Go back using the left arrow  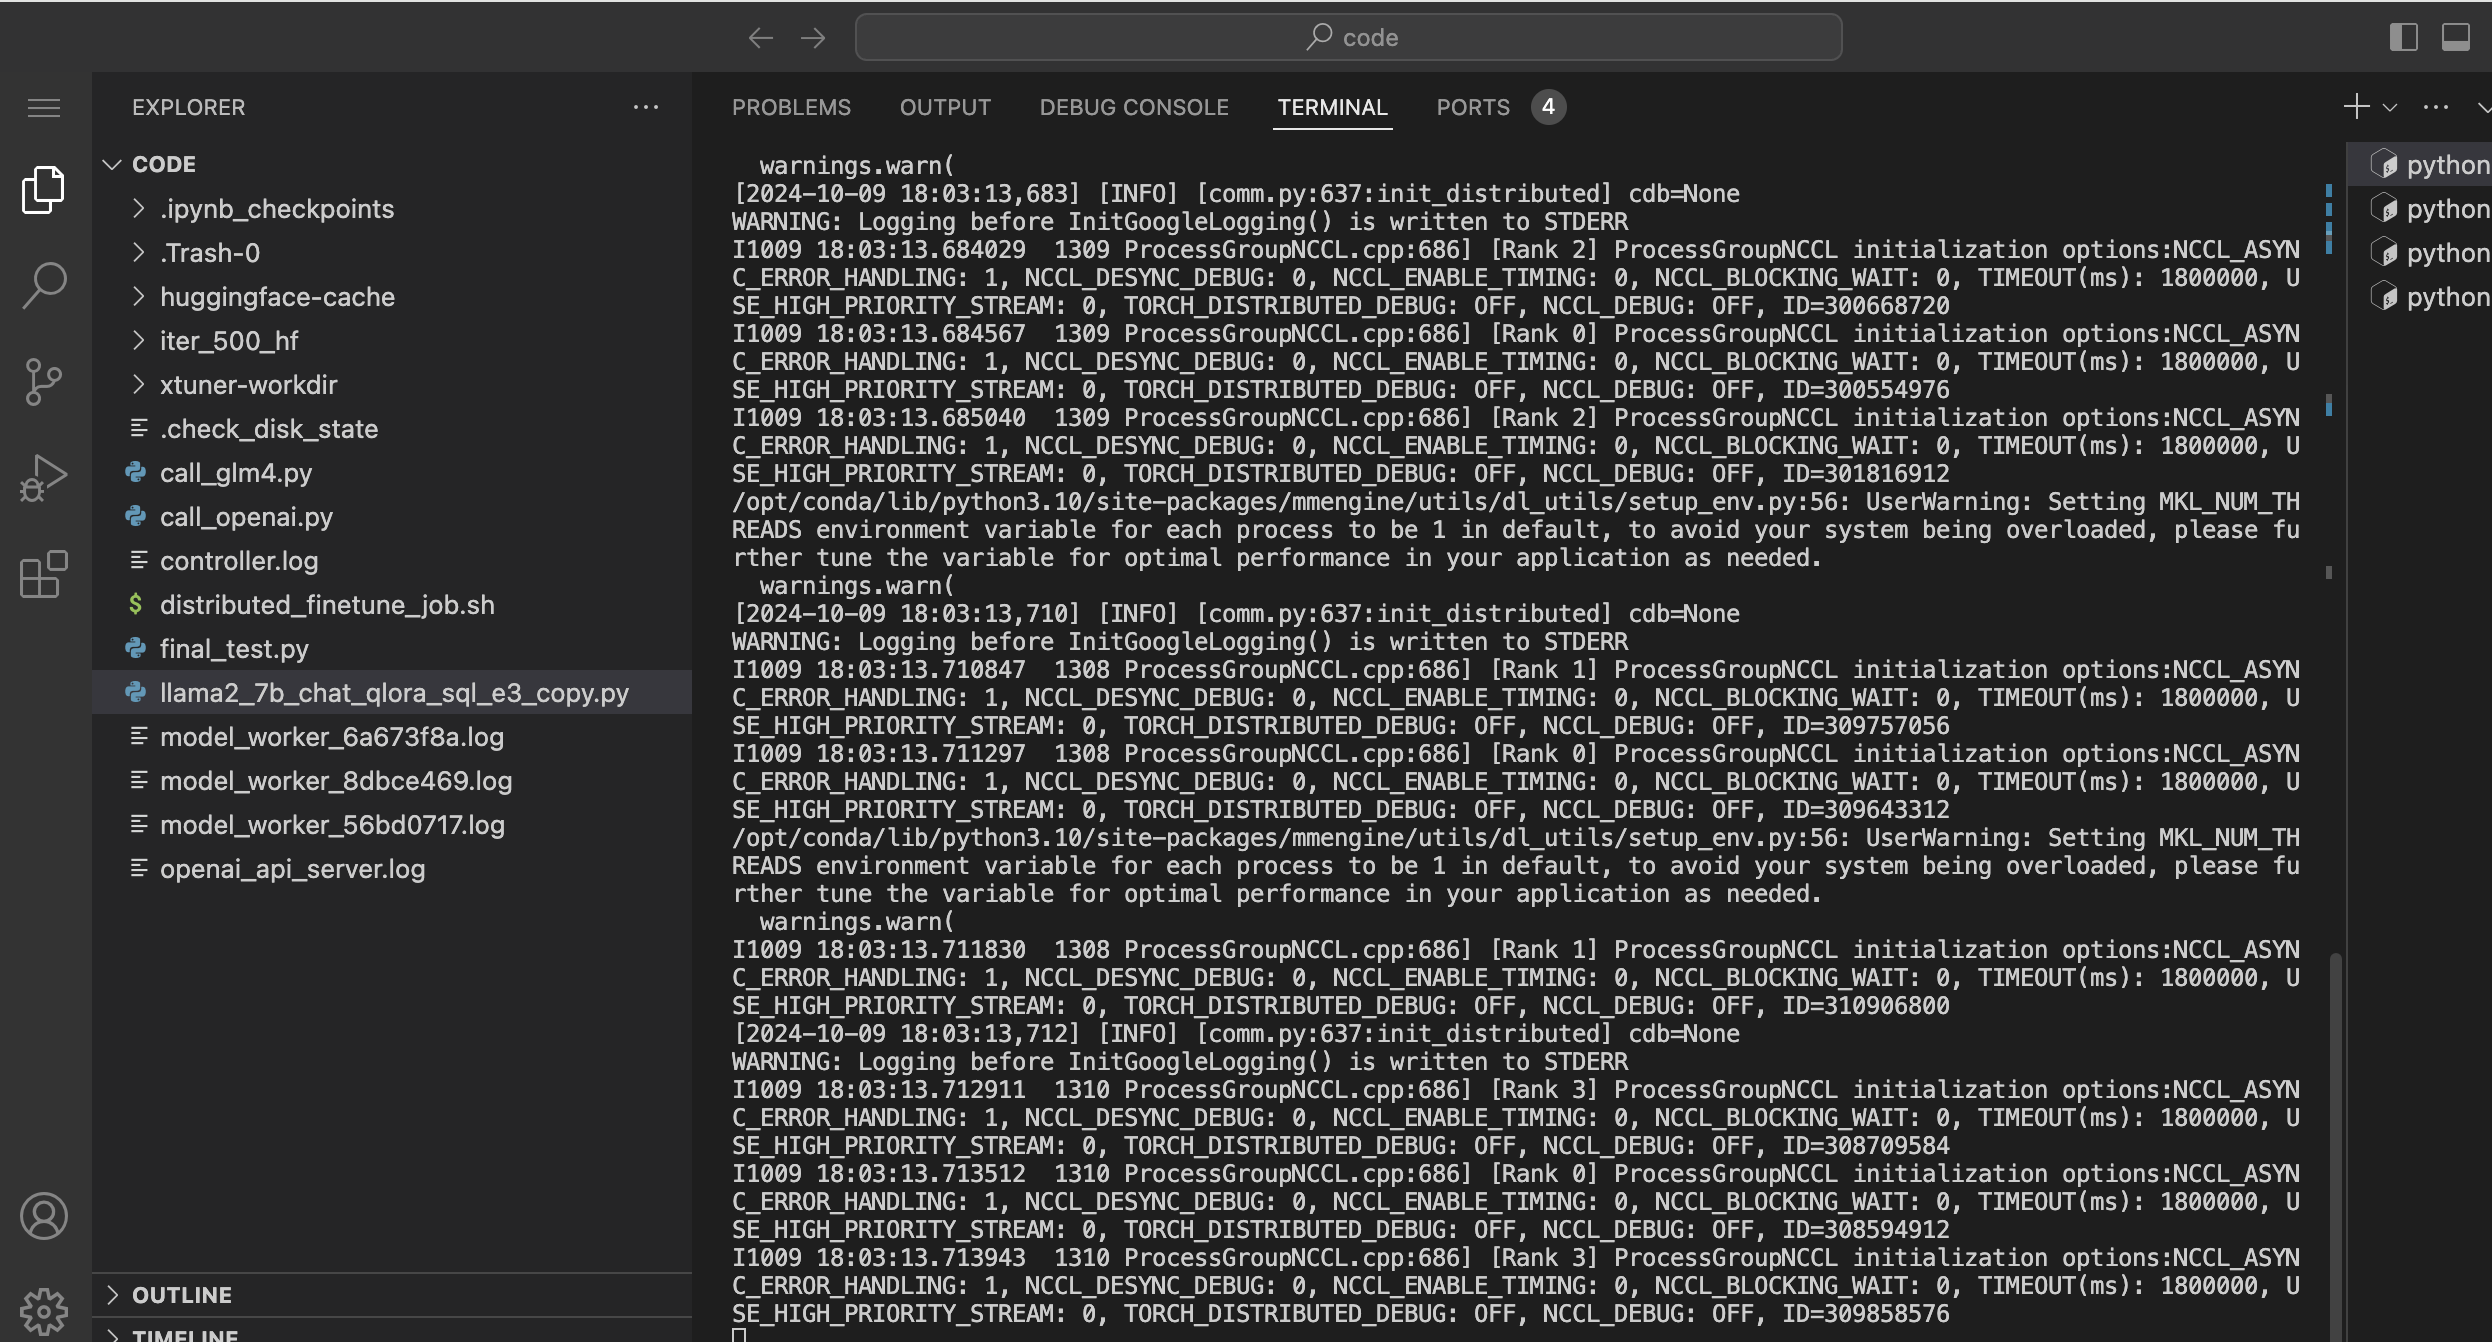coord(761,38)
